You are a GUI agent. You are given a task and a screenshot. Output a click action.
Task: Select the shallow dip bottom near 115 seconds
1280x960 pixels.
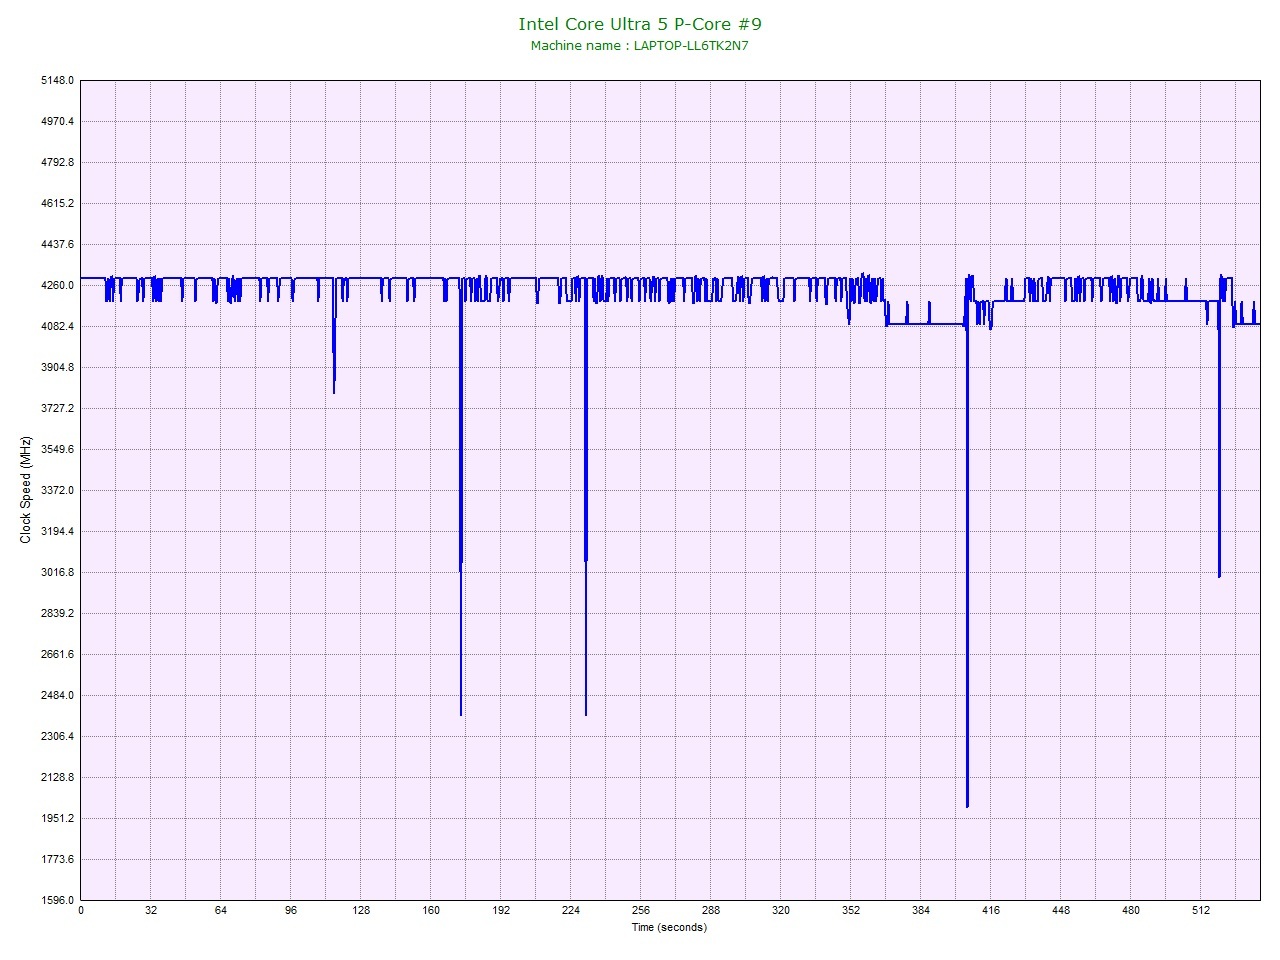334,392
